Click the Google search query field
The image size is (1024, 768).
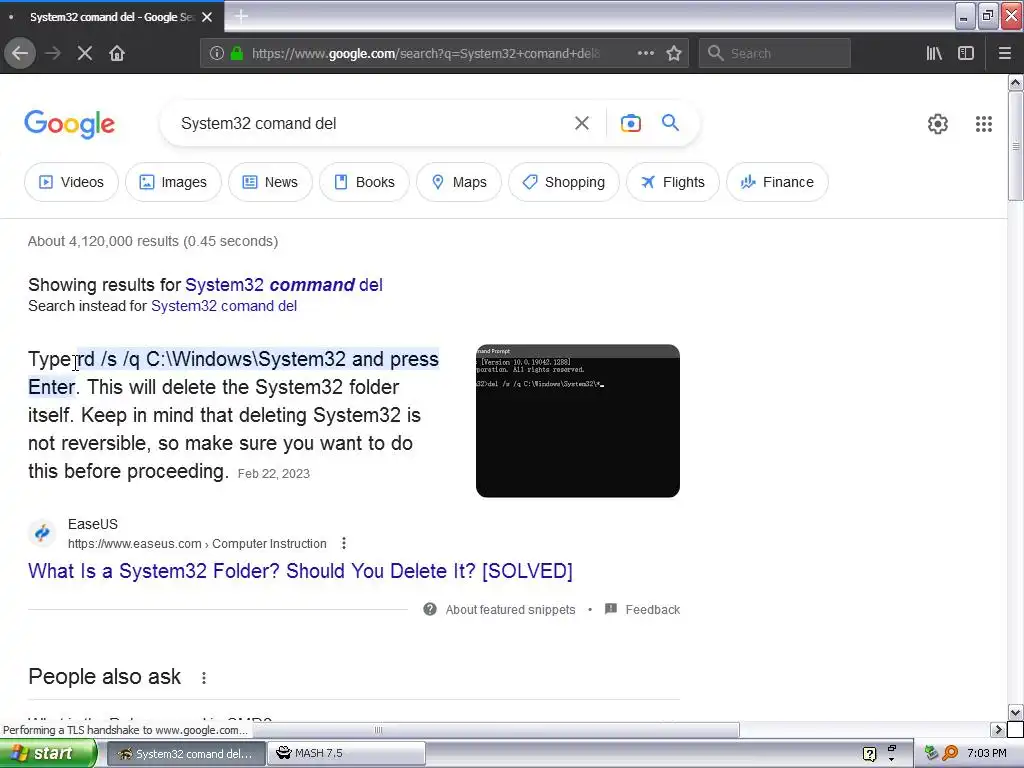click(372, 123)
